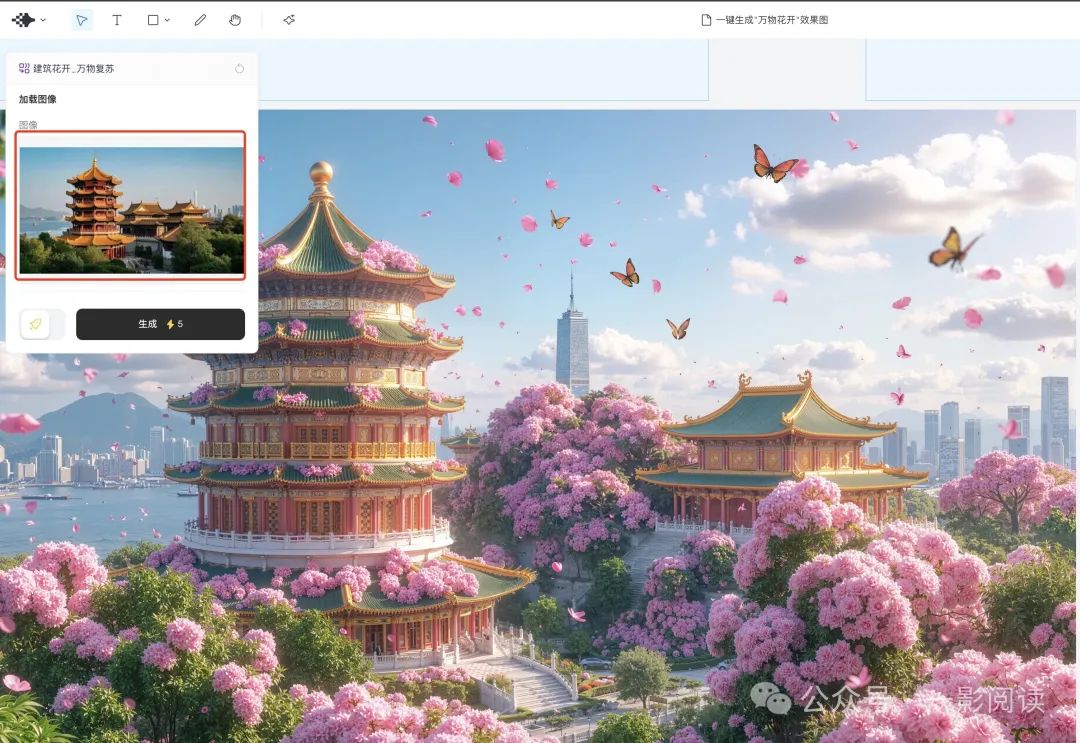Select the pencil drawing tool
This screenshot has width=1080, height=743.
(x=200, y=20)
